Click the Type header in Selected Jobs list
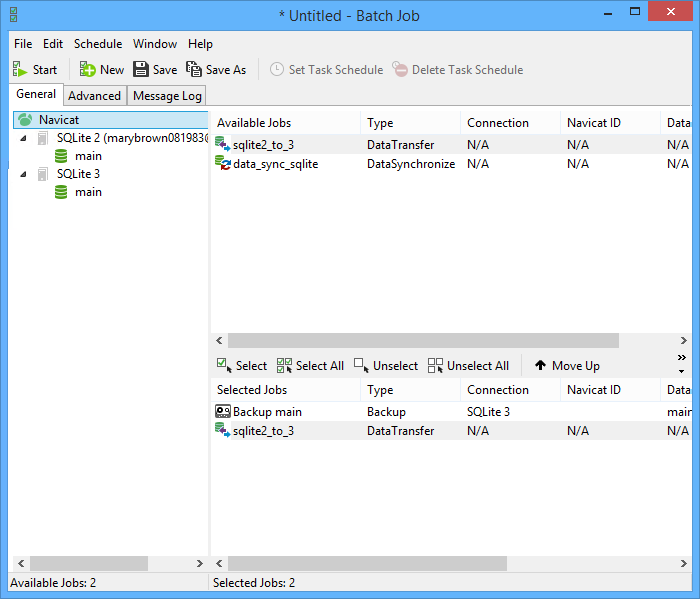Screen dimensions: 700x599 (x=411, y=390)
